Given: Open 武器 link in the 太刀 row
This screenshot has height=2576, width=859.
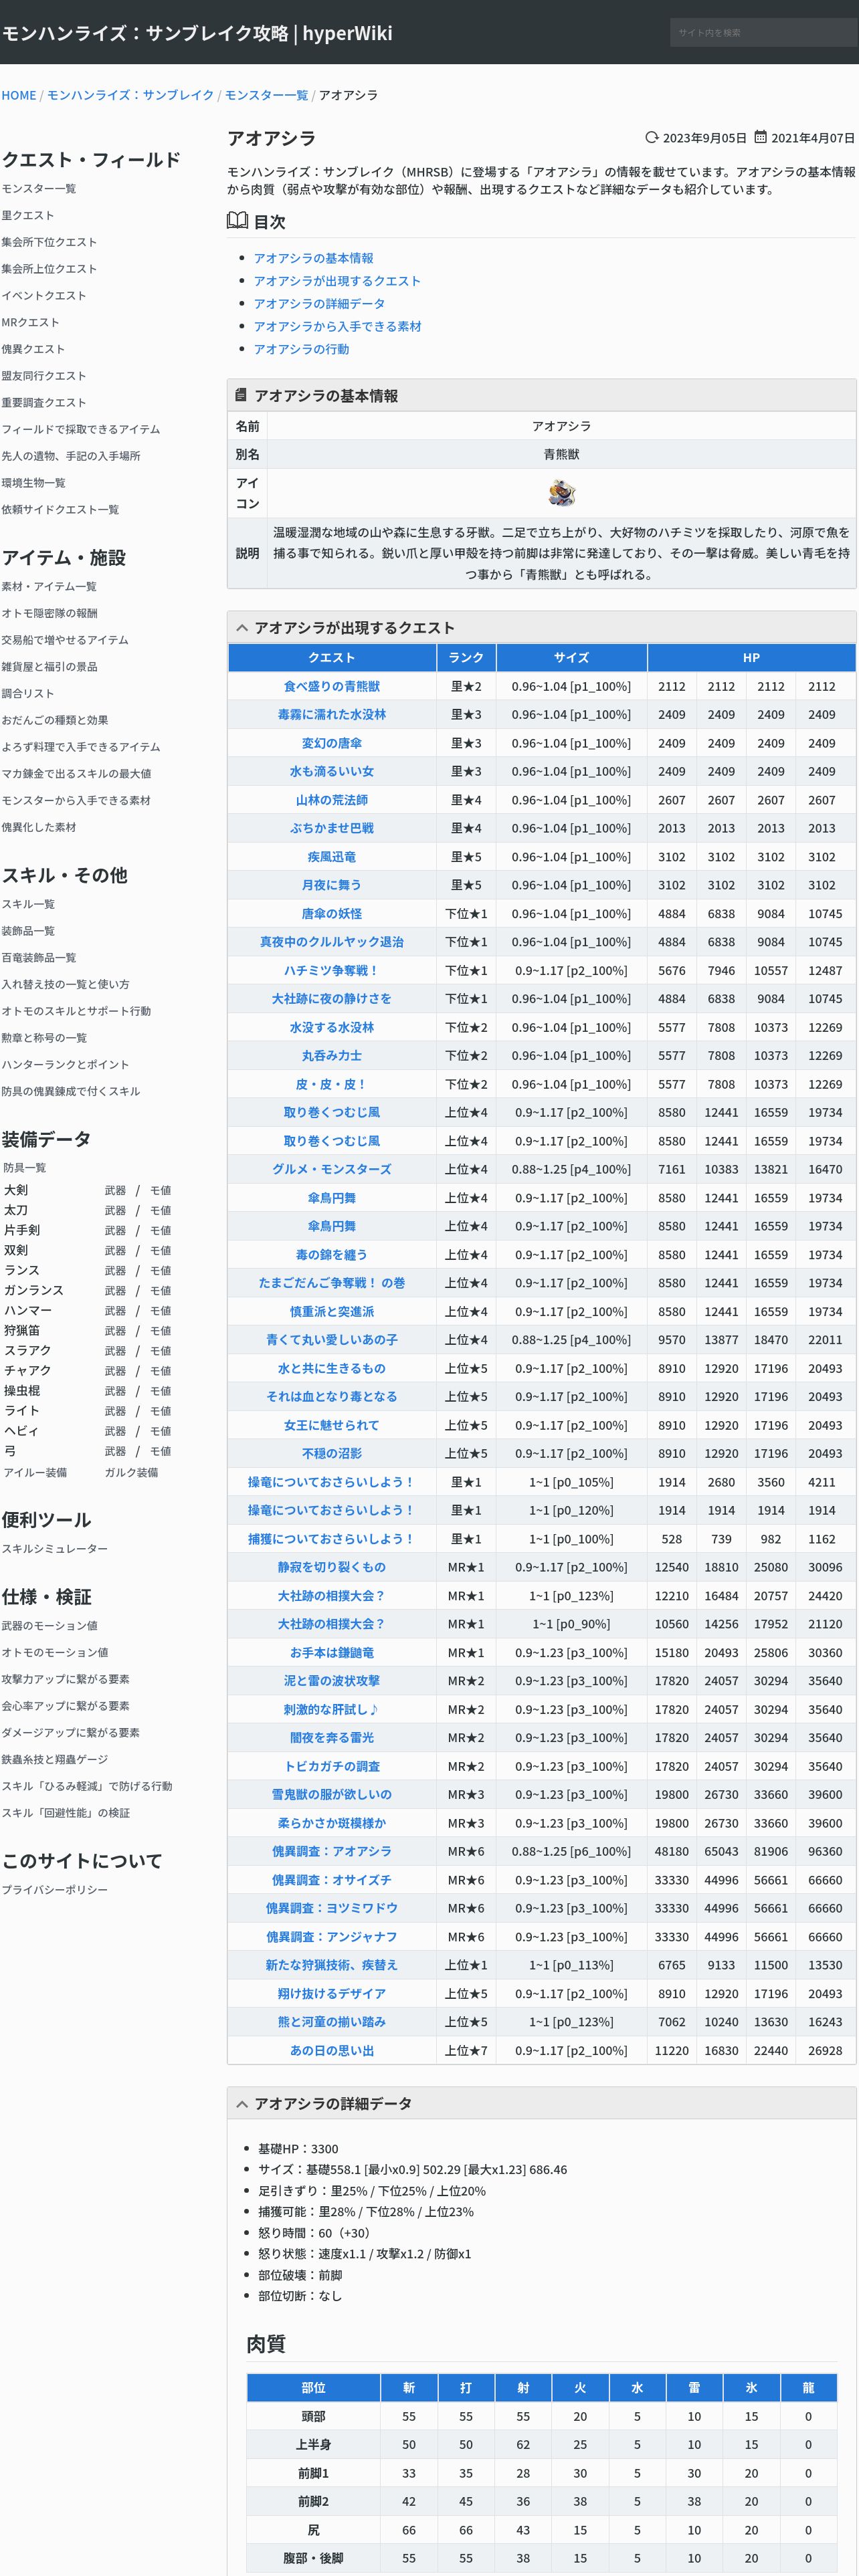Looking at the screenshot, I should pos(115,1210).
